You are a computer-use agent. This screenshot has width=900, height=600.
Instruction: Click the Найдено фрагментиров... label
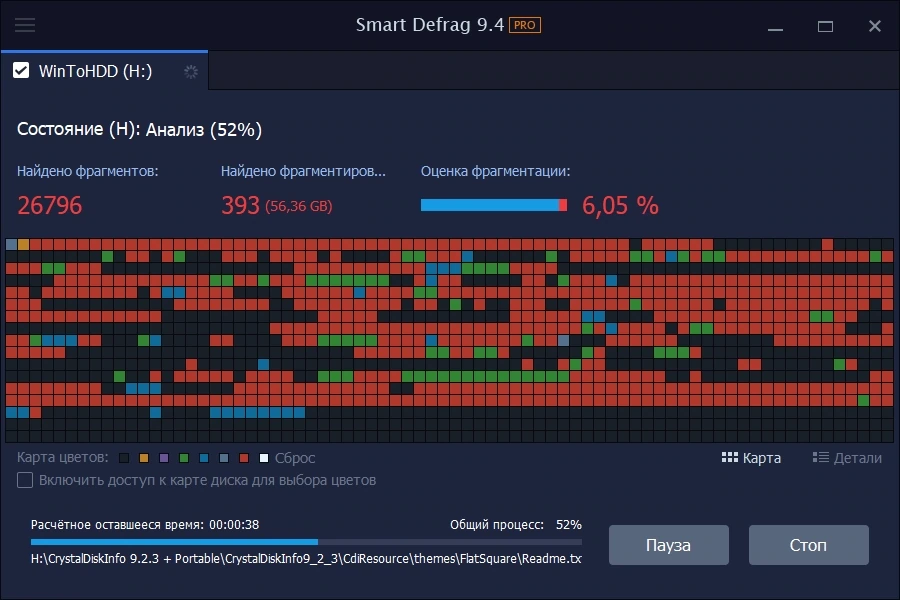[x=303, y=171]
